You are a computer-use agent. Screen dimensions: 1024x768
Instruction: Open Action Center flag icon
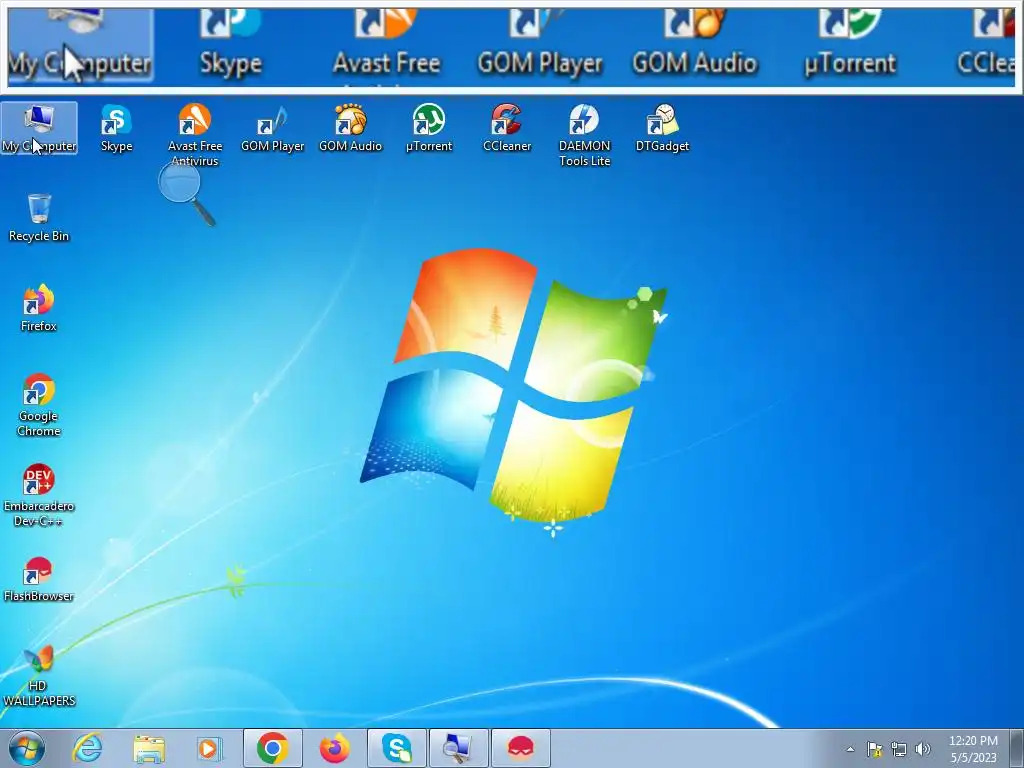874,749
